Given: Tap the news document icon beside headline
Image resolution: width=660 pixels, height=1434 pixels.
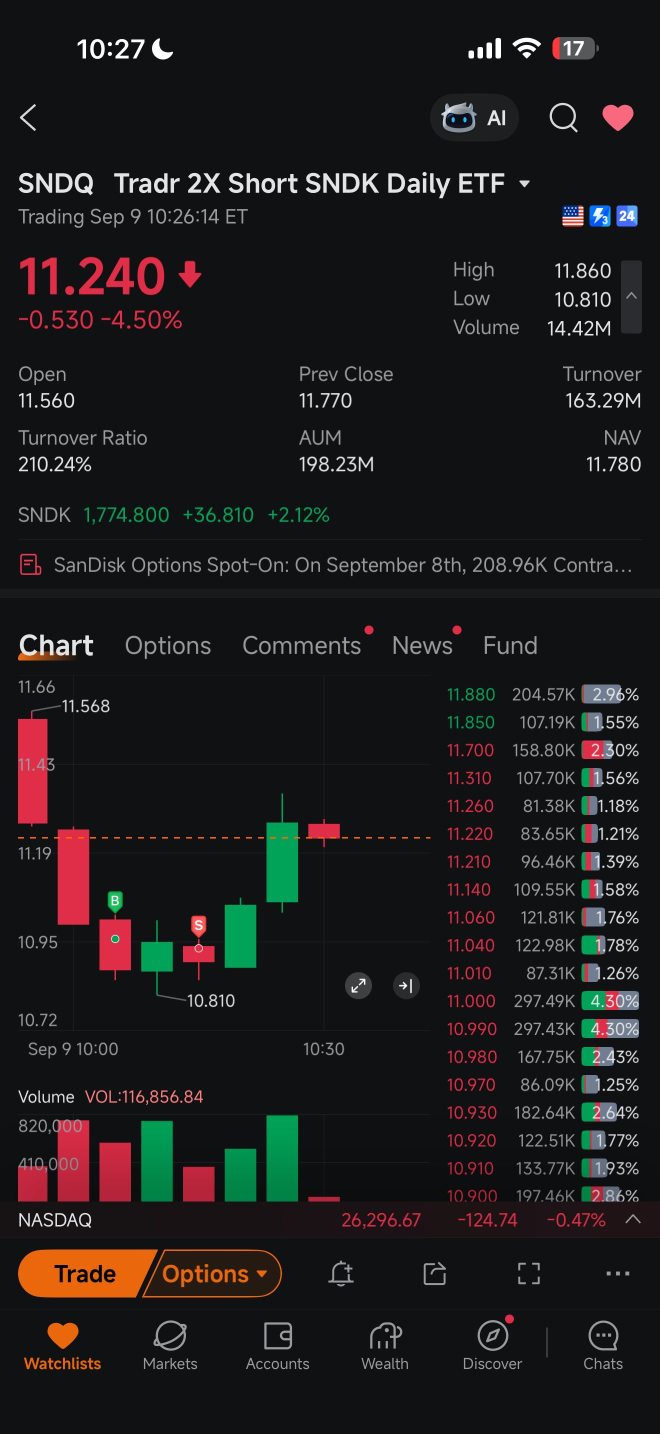Looking at the screenshot, I should (x=31, y=565).
